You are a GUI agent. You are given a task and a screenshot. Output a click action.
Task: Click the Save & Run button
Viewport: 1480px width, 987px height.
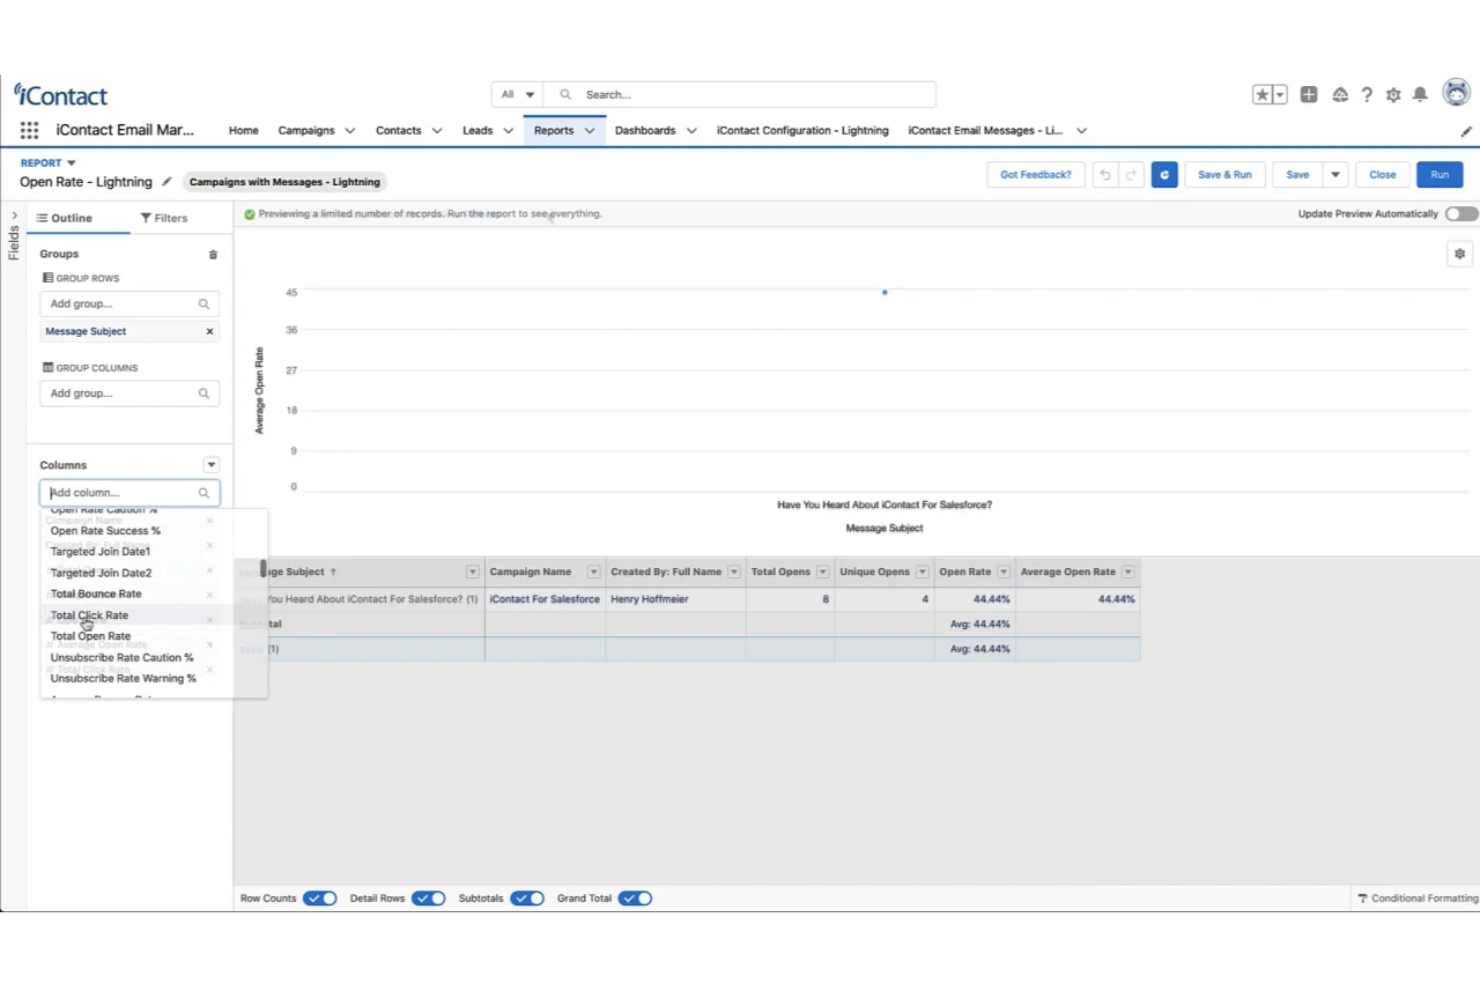1224,174
